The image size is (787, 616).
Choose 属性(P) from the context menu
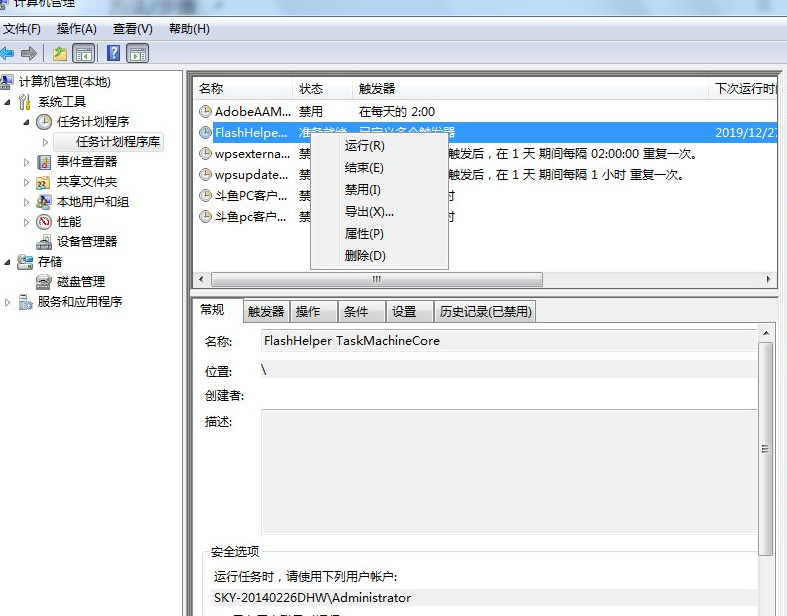[x=379, y=234]
